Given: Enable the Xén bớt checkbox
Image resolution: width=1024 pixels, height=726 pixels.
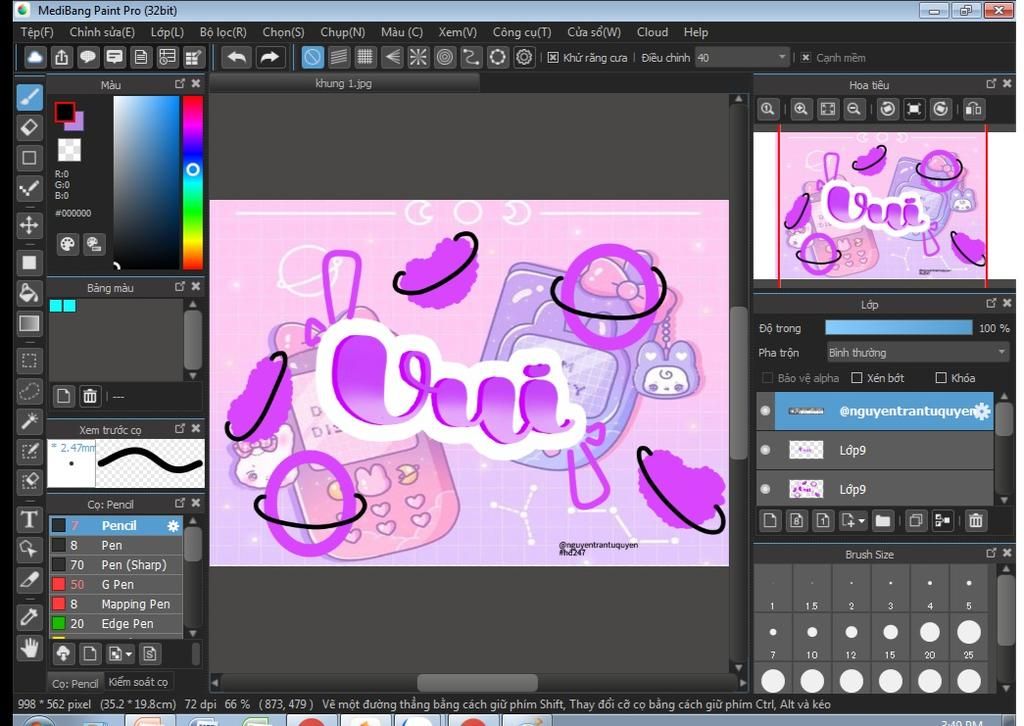Looking at the screenshot, I should (856, 378).
